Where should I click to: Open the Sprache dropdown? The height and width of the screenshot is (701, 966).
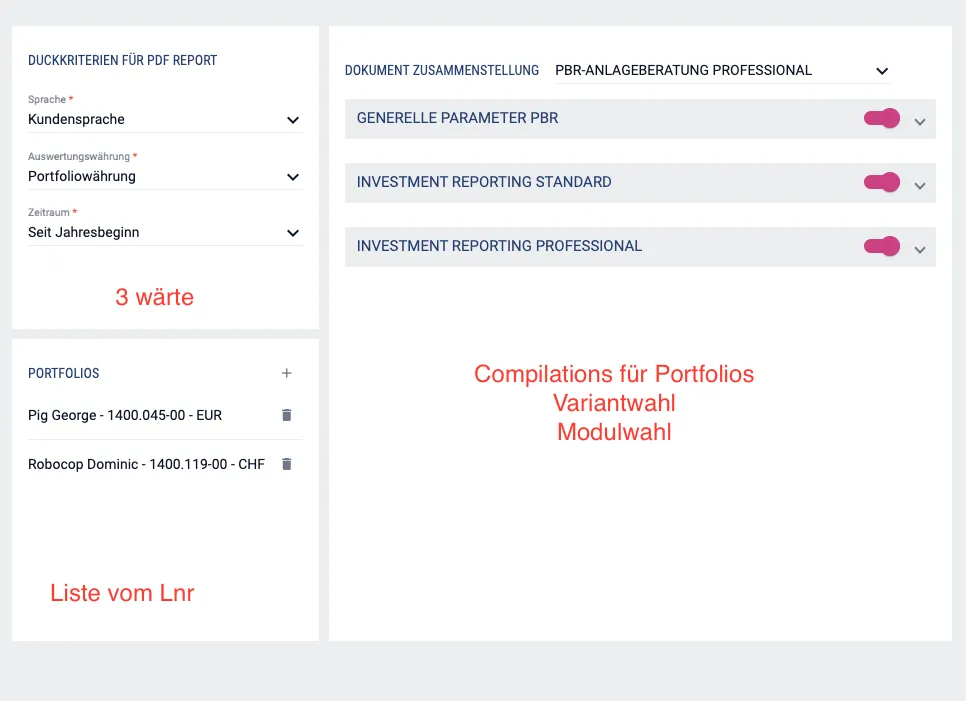(165, 120)
